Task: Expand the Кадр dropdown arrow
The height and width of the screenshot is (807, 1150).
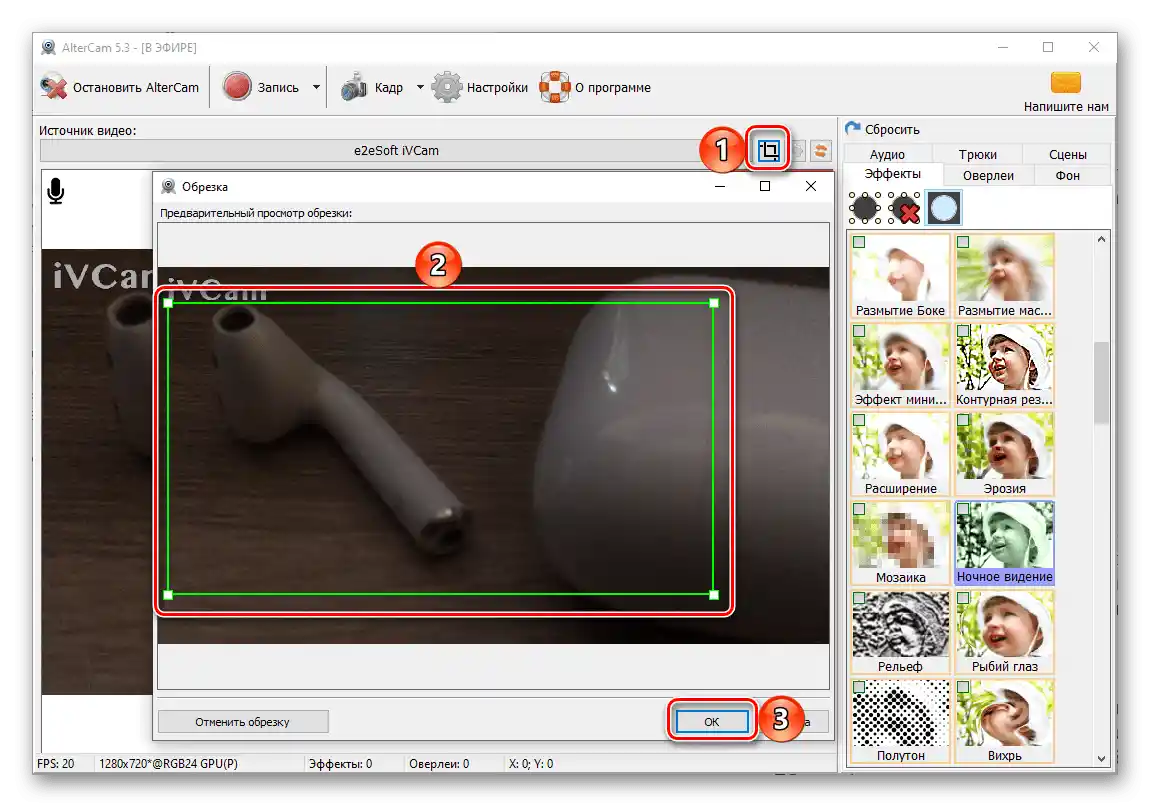Action: point(420,87)
